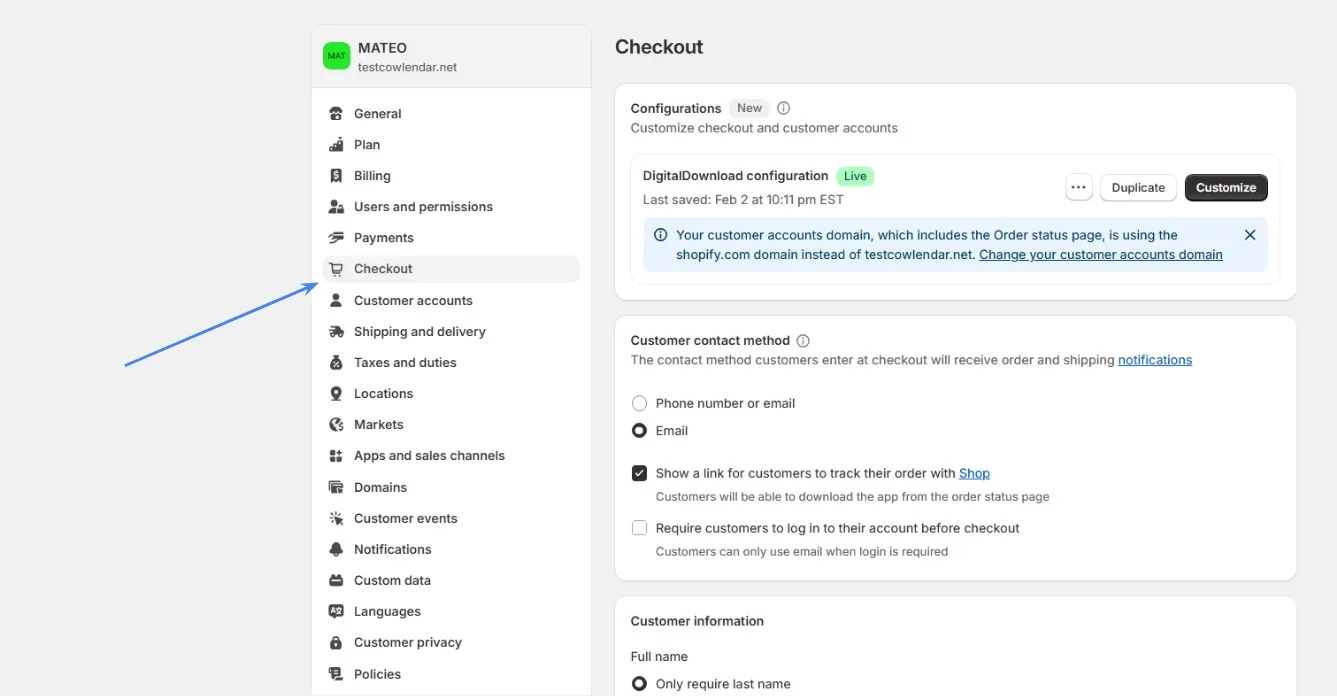Go to Apps and sales channels
Screen dimensions: 1337x696
coord(451,456)
